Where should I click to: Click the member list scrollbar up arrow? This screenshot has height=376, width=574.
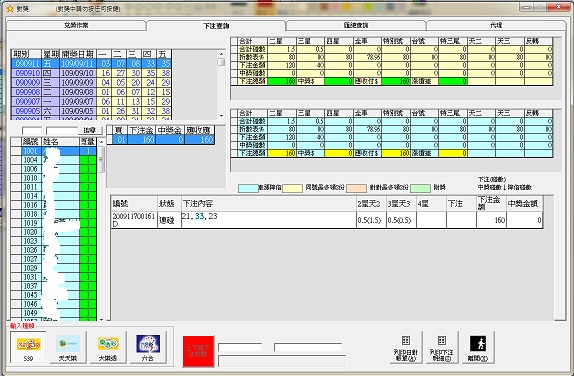101,142
